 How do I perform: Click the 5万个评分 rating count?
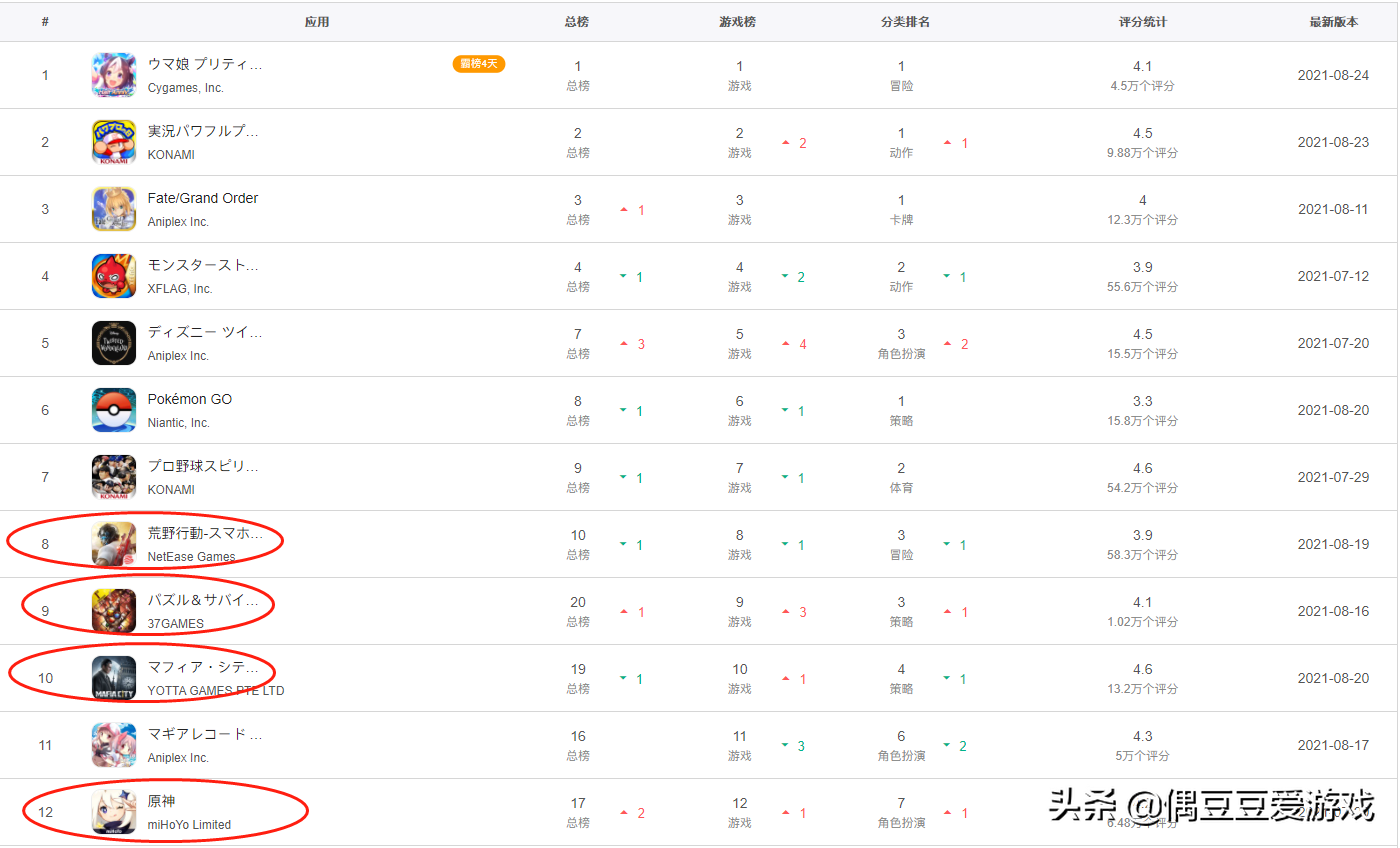click(x=1143, y=756)
